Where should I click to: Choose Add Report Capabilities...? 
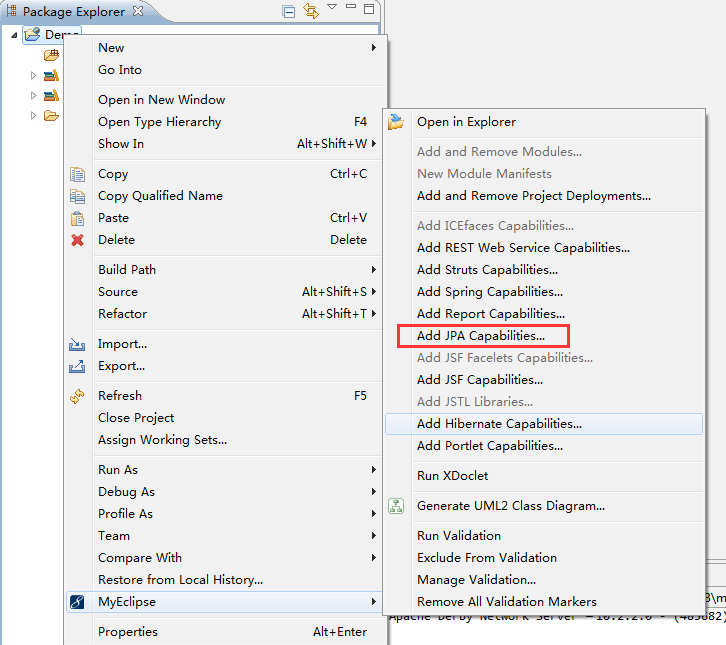544,314
